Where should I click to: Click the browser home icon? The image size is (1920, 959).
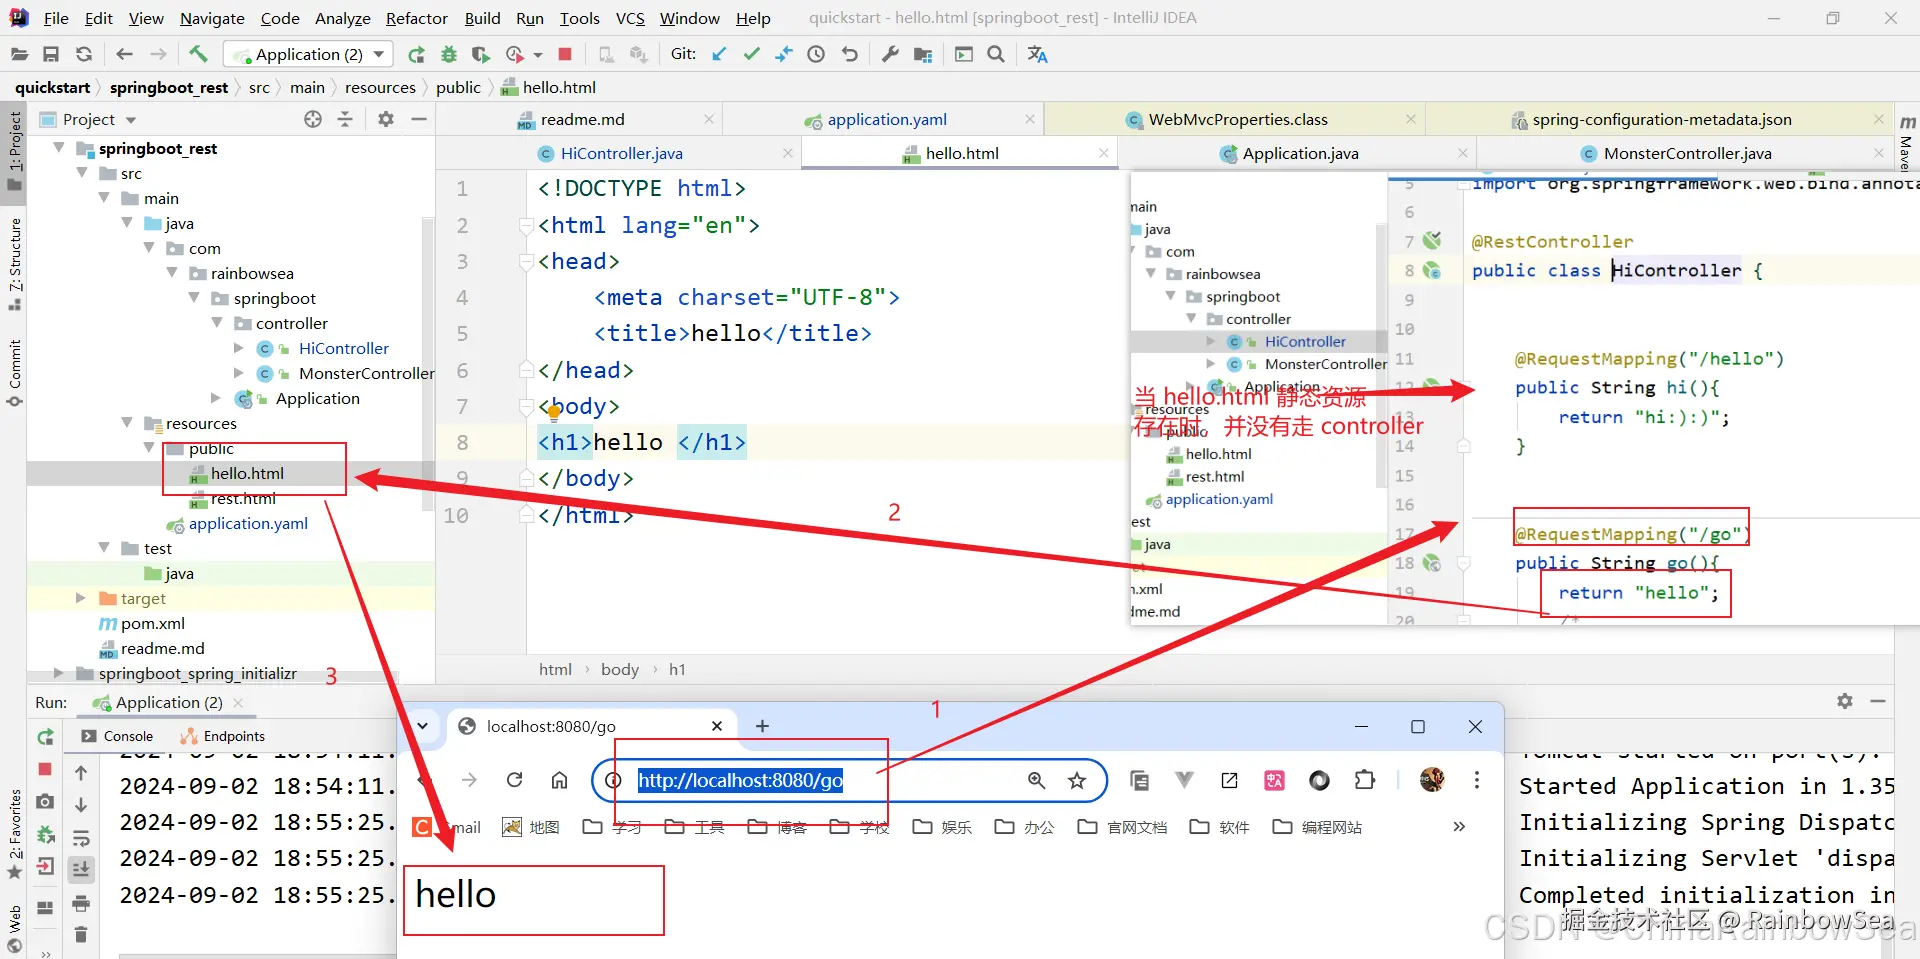[559, 780]
